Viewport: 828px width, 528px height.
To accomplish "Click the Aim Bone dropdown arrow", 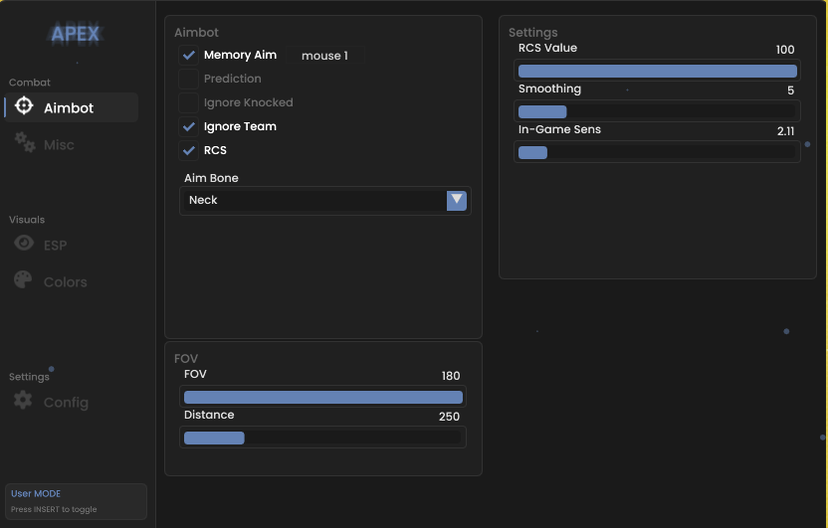I will tap(456, 200).
